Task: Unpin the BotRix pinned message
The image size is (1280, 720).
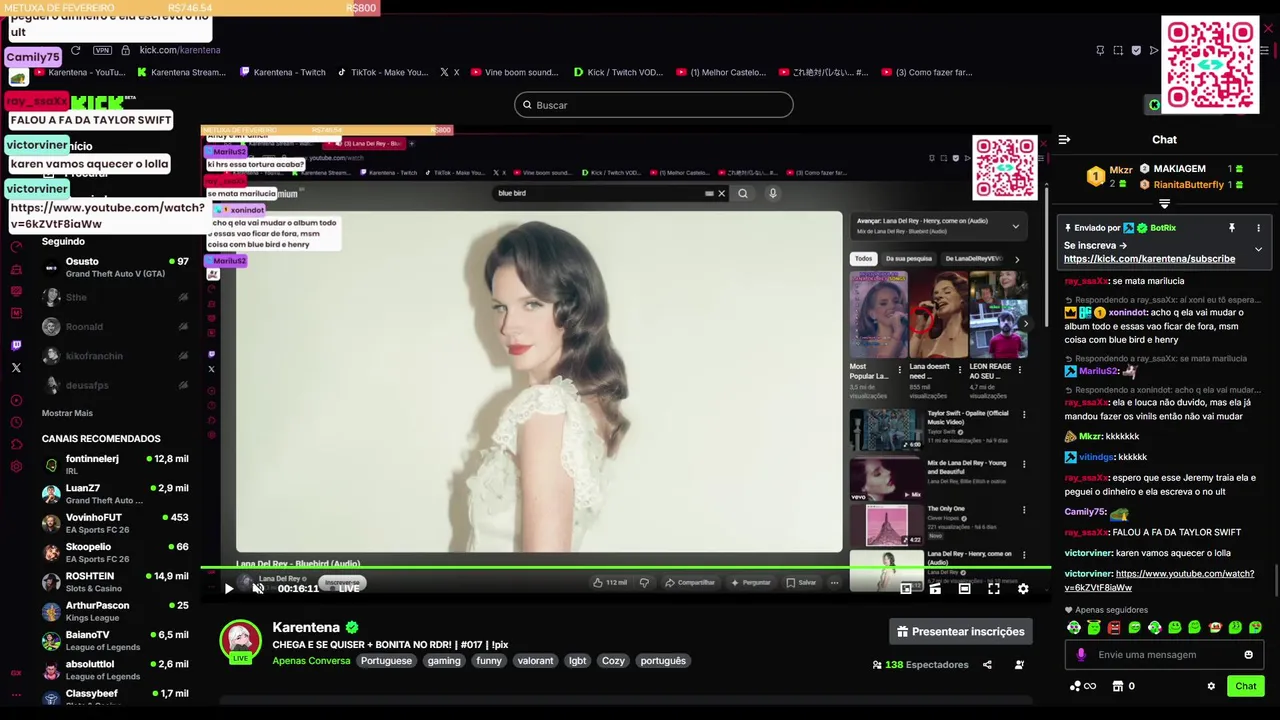Action: pyautogui.click(x=1232, y=228)
